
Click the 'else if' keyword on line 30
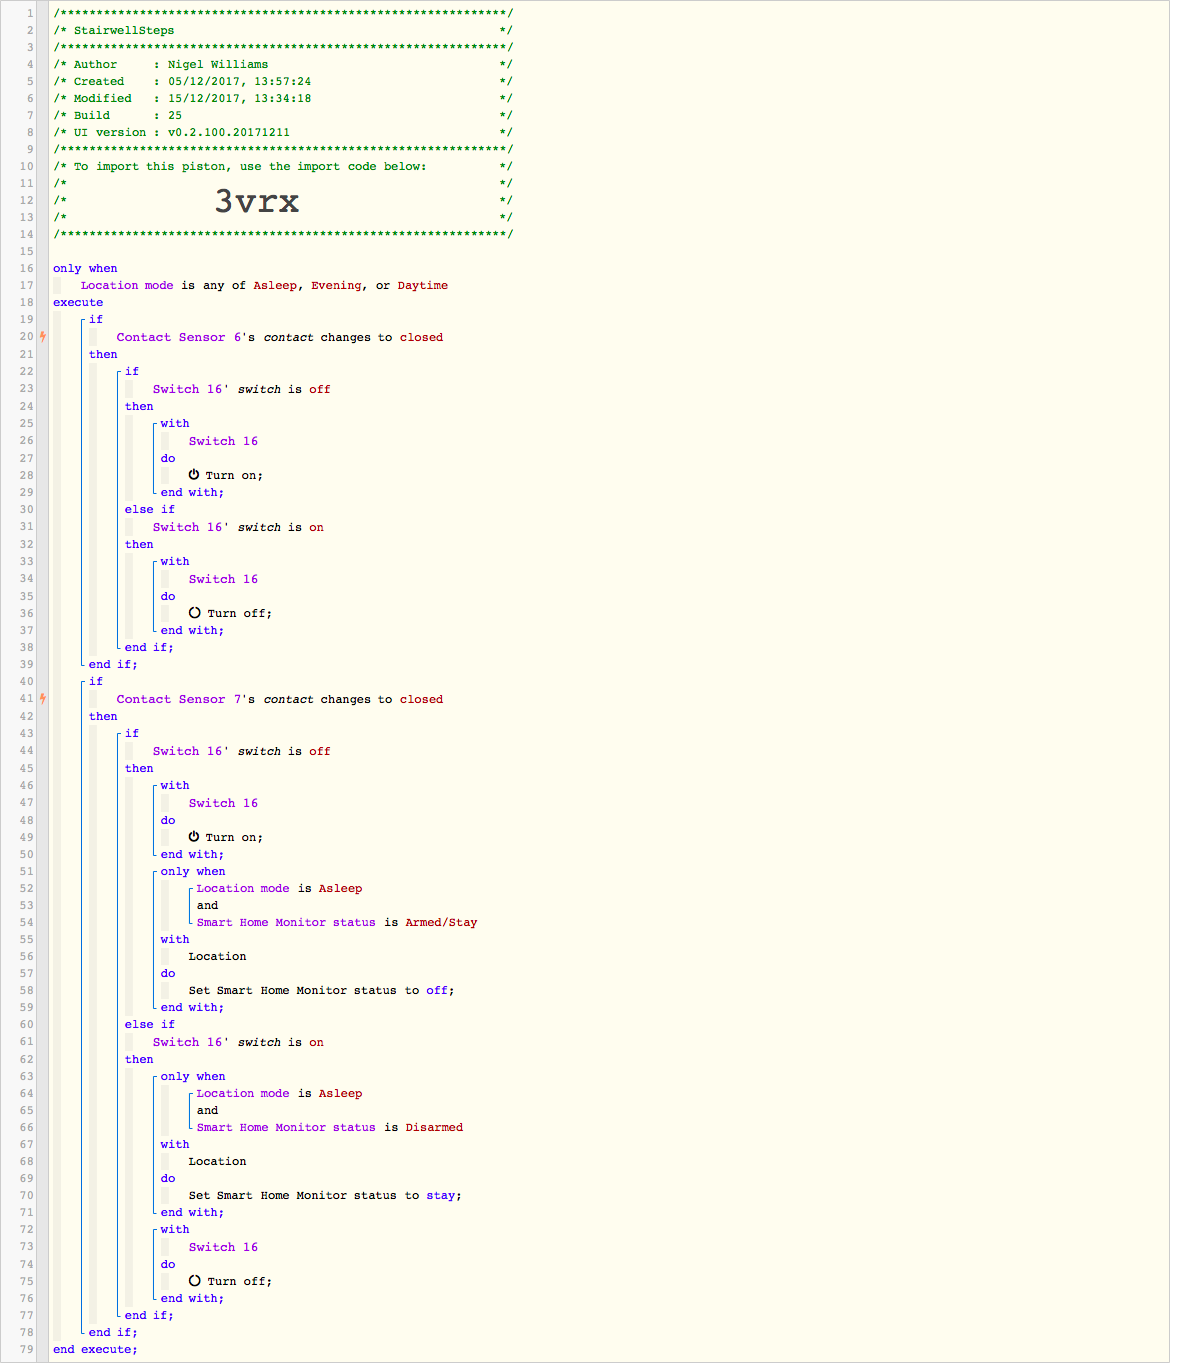coord(150,509)
